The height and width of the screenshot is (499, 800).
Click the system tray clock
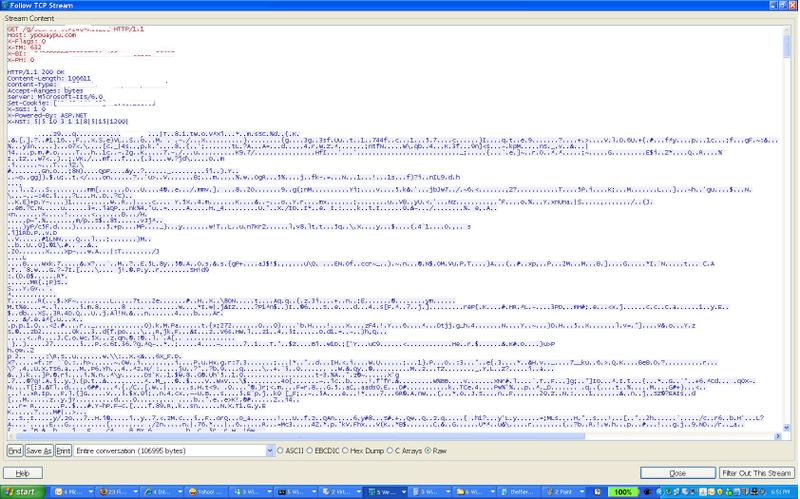tap(781, 492)
